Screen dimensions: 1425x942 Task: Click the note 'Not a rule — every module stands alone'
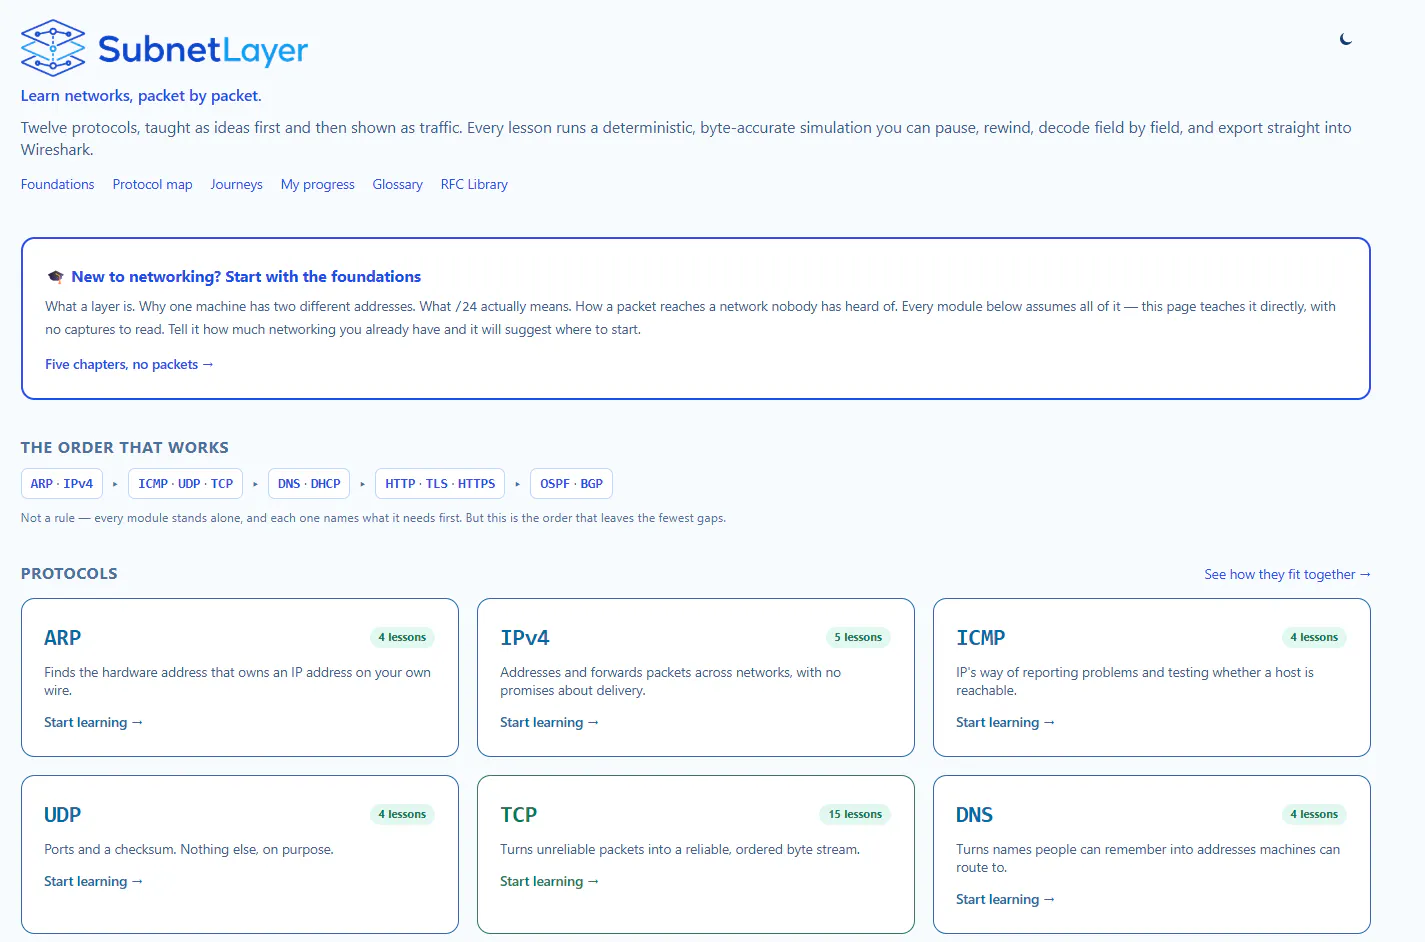click(x=373, y=518)
